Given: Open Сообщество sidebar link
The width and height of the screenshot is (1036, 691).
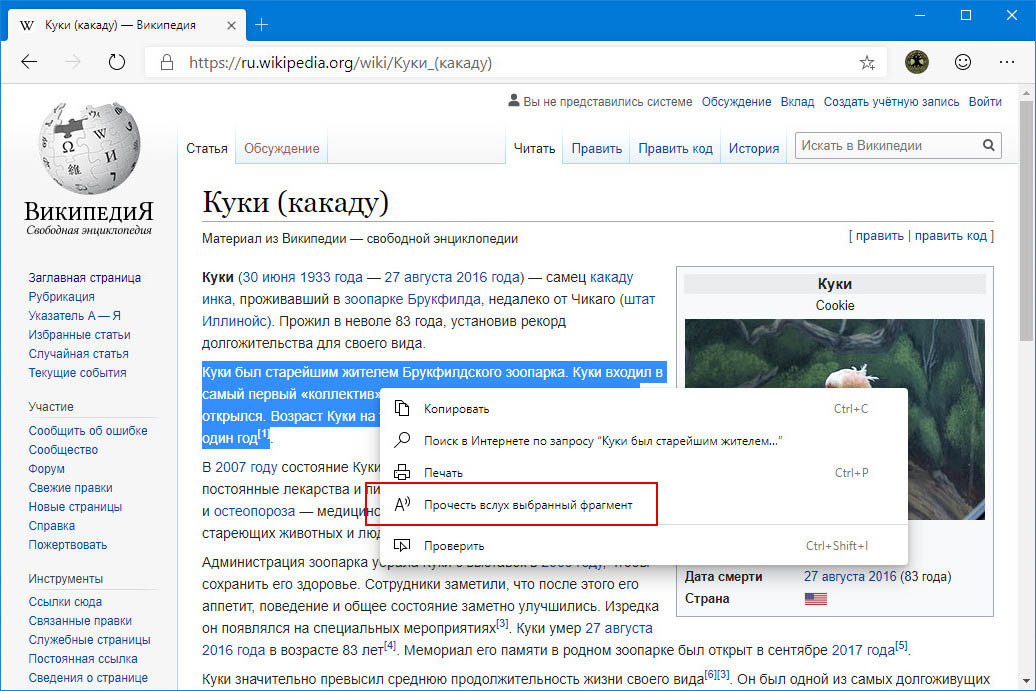Looking at the screenshot, I should [63, 450].
